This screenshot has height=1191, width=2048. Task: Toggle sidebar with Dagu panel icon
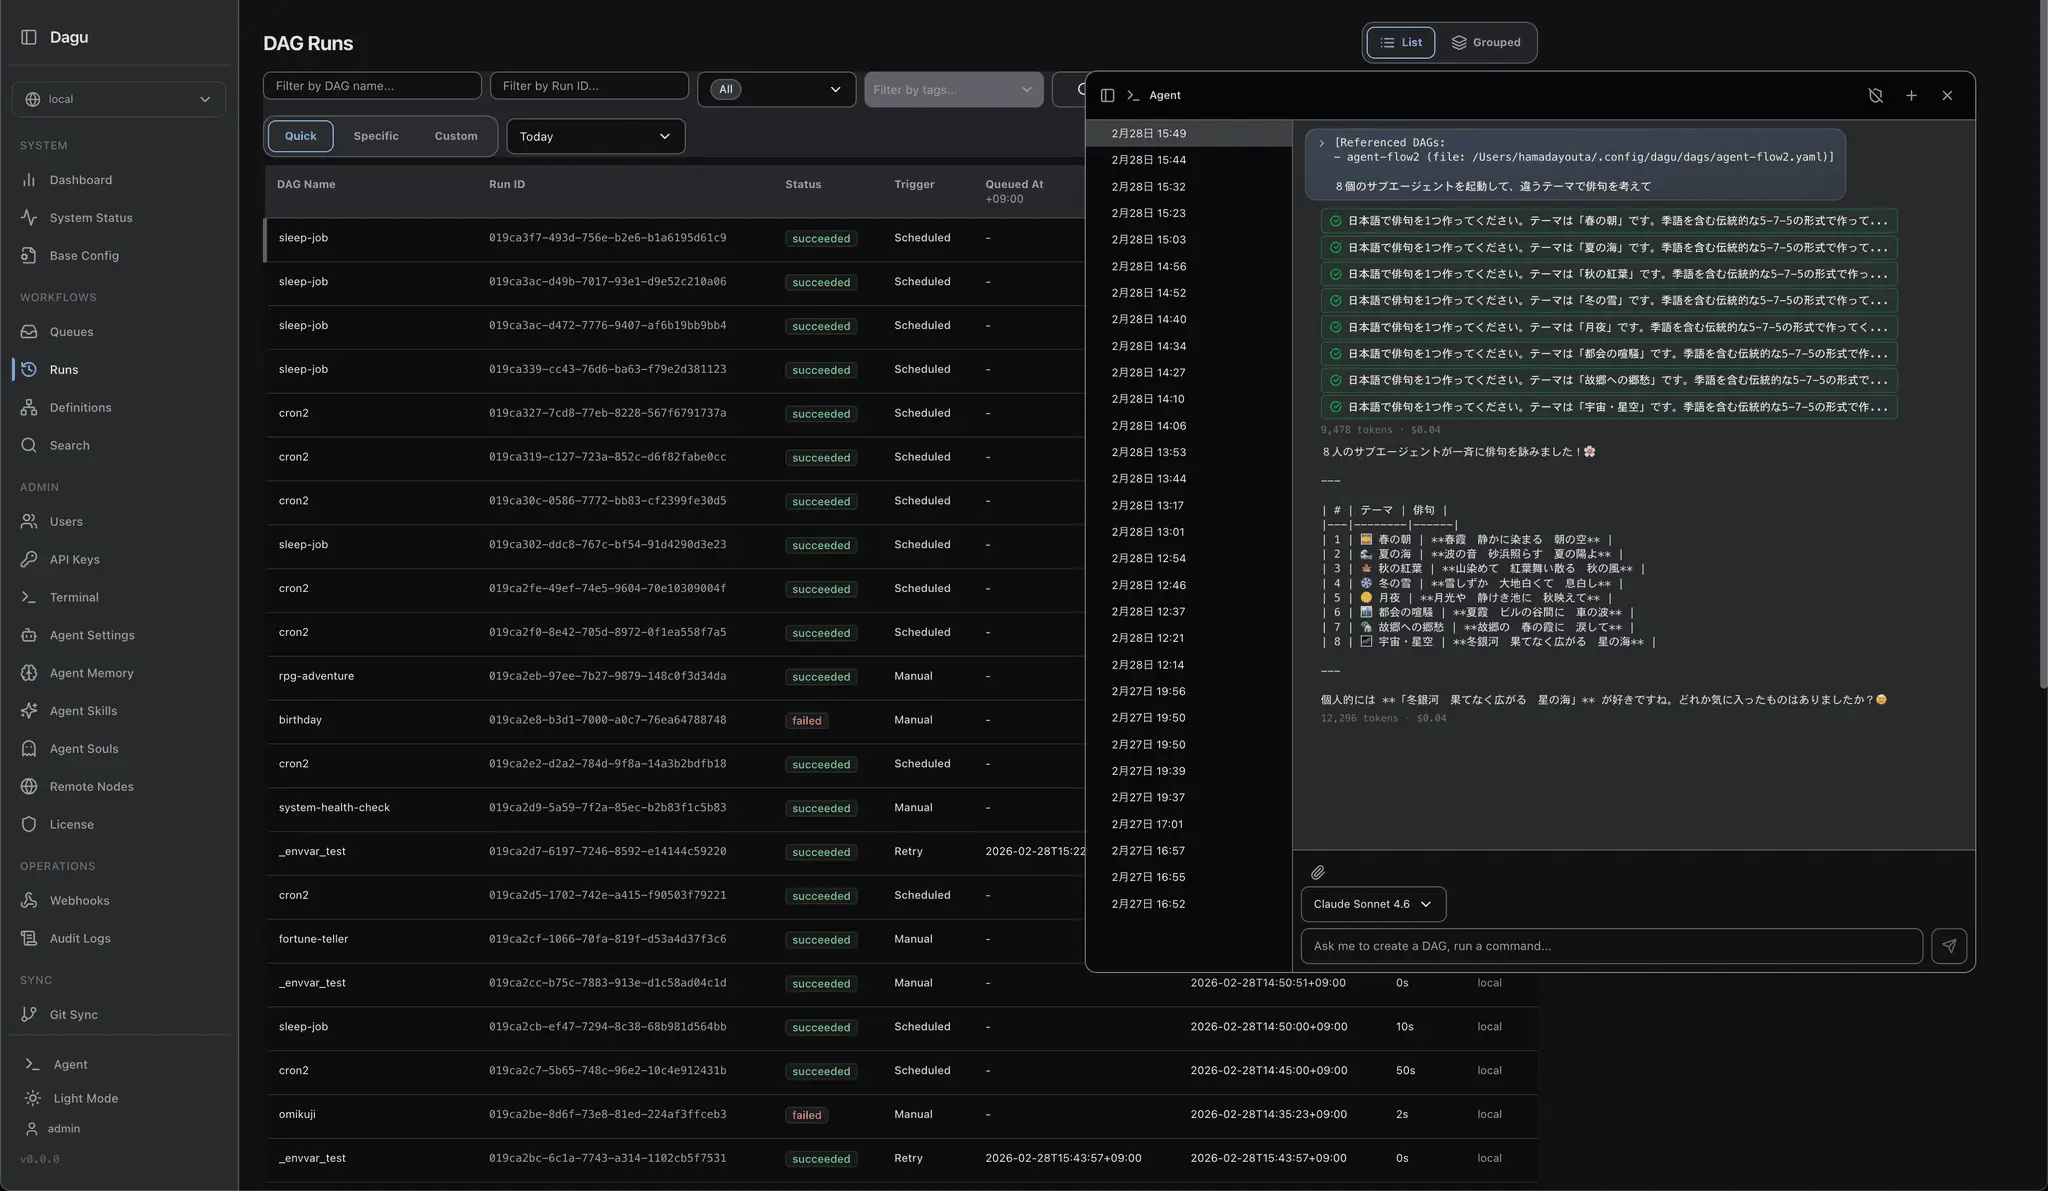(x=29, y=37)
